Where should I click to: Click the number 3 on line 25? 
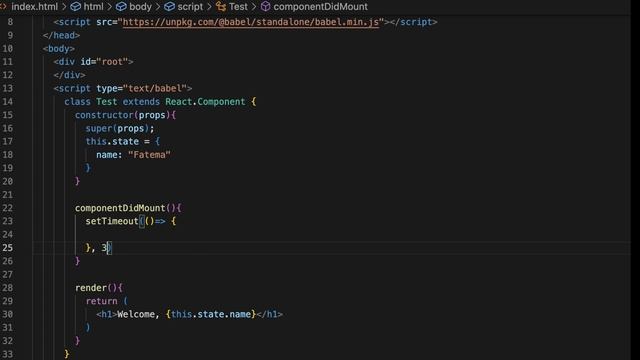click(x=104, y=248)
